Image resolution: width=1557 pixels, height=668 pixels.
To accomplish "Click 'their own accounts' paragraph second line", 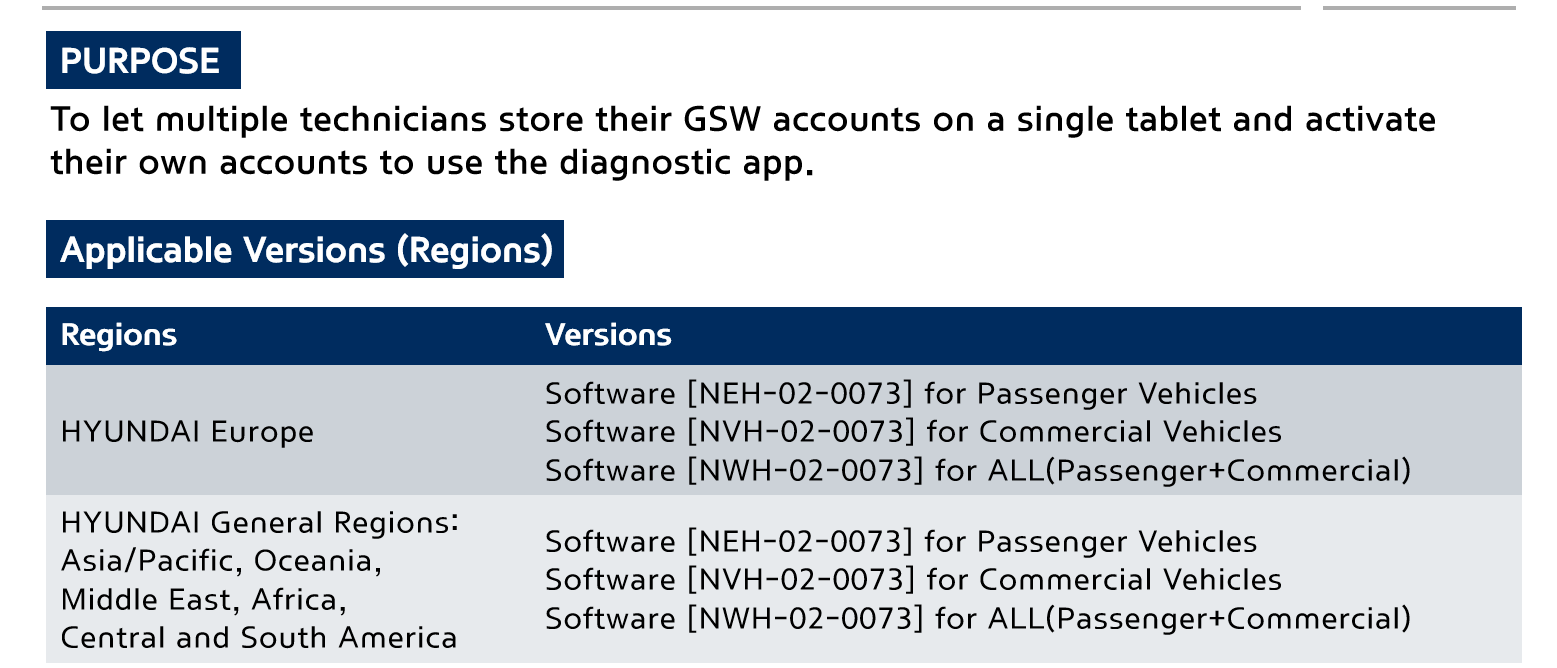I will [x=432, y=162].
